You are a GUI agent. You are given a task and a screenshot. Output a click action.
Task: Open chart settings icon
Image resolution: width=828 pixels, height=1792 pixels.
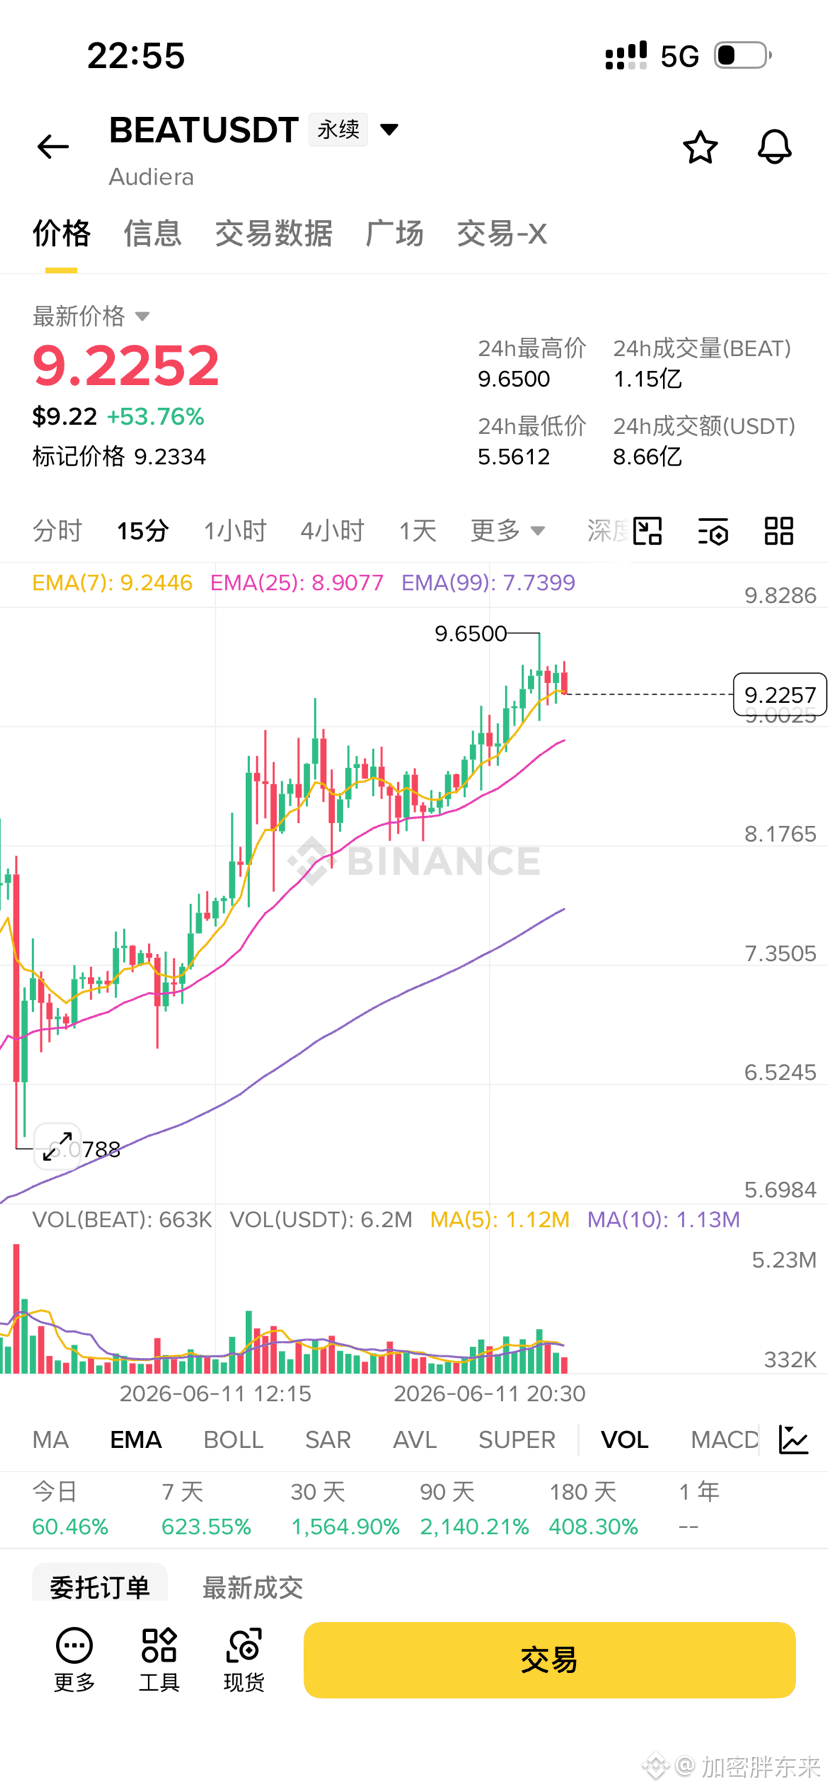pyautogui.click(x=713, y=531)
